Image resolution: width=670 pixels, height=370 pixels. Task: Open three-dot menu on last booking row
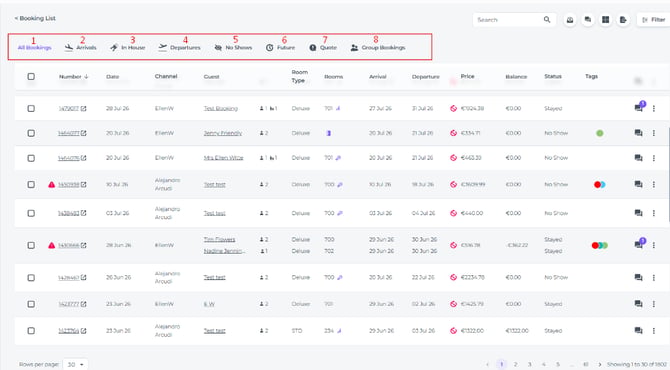pos(653,331)
